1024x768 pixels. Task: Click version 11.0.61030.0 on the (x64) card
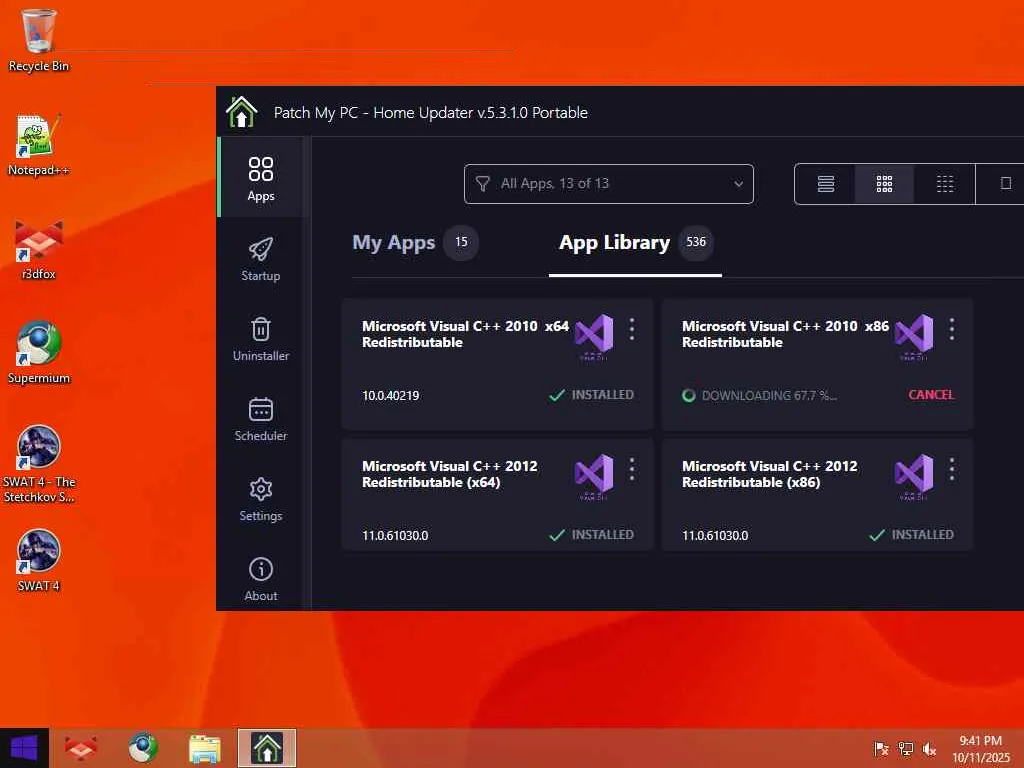pos(395,536)
